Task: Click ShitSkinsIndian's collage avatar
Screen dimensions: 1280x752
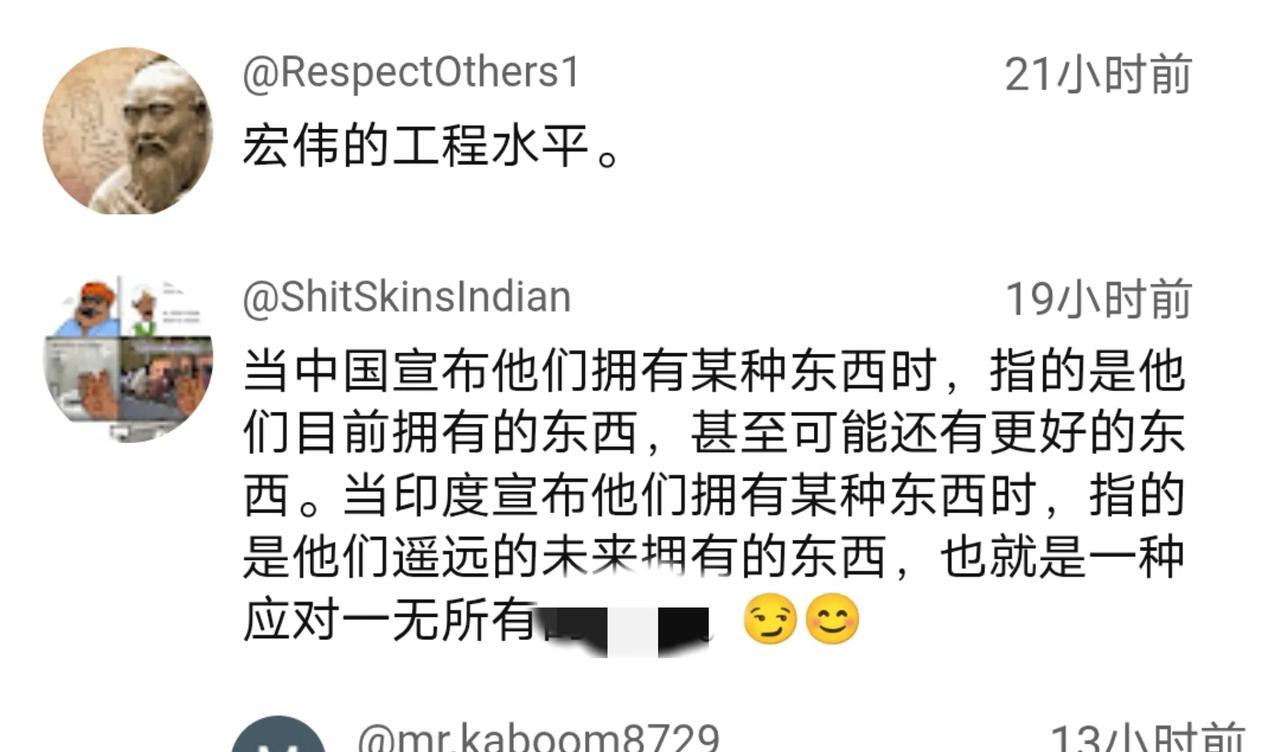Action: pyautogui.click(x=128, y=358)
